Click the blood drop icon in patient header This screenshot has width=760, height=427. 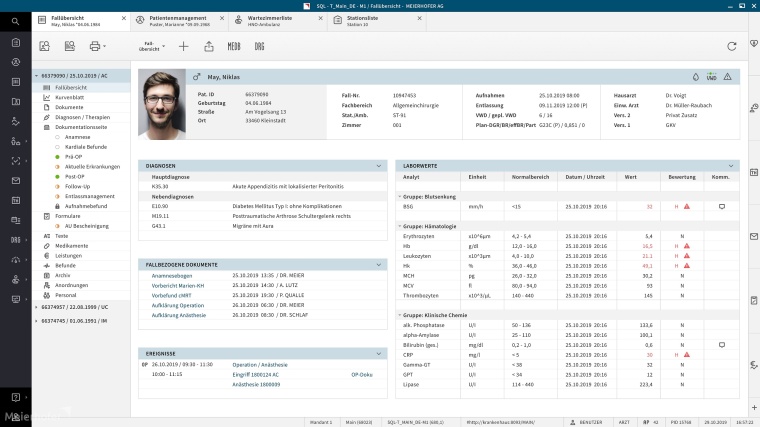tap(696, 76)
